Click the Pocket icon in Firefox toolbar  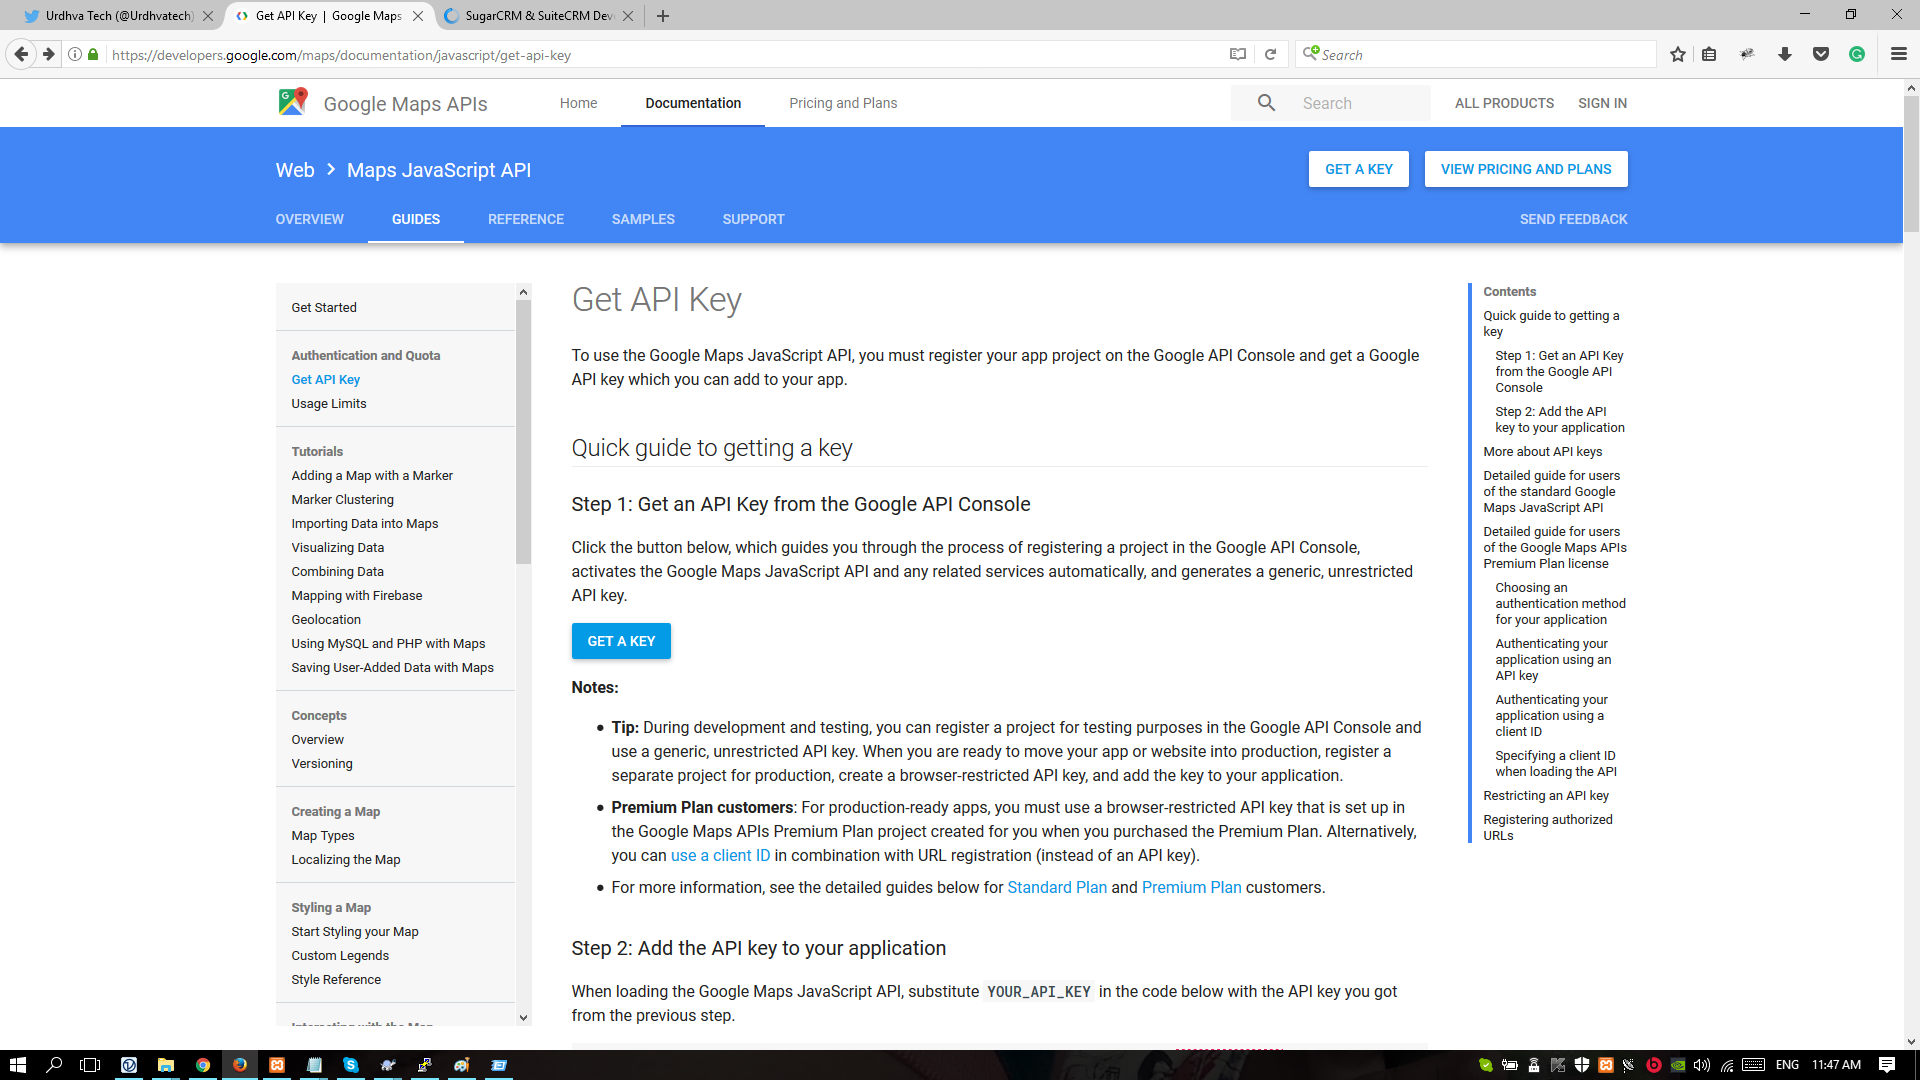(1821, 54)
